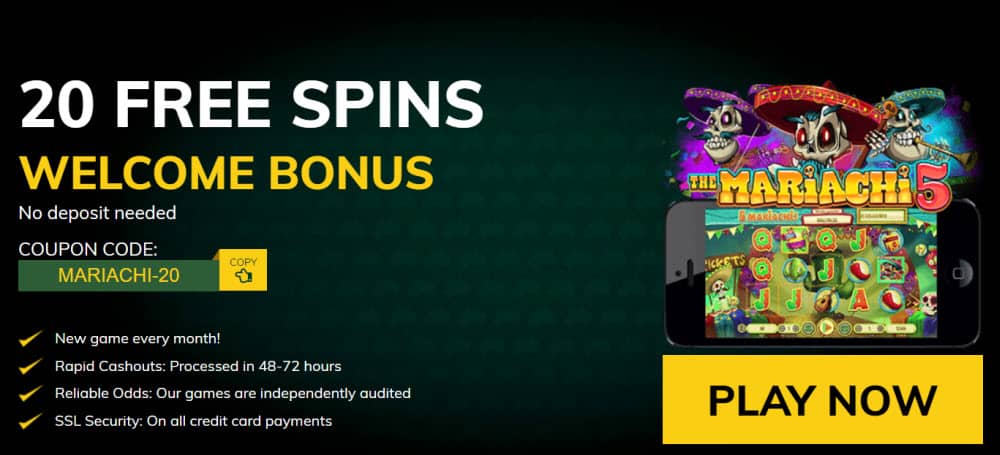Click the COPY button next to coupon code
Image resolution: width=1000 pixels, height=455 pixels.
(243, 269)
